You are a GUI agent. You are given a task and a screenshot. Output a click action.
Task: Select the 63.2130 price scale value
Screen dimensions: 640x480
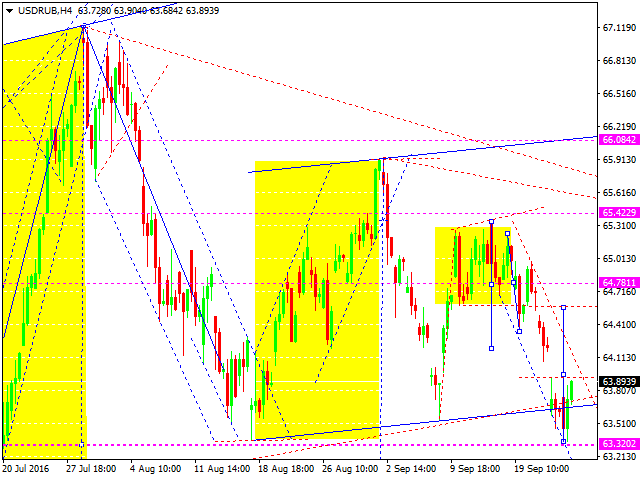620,457
